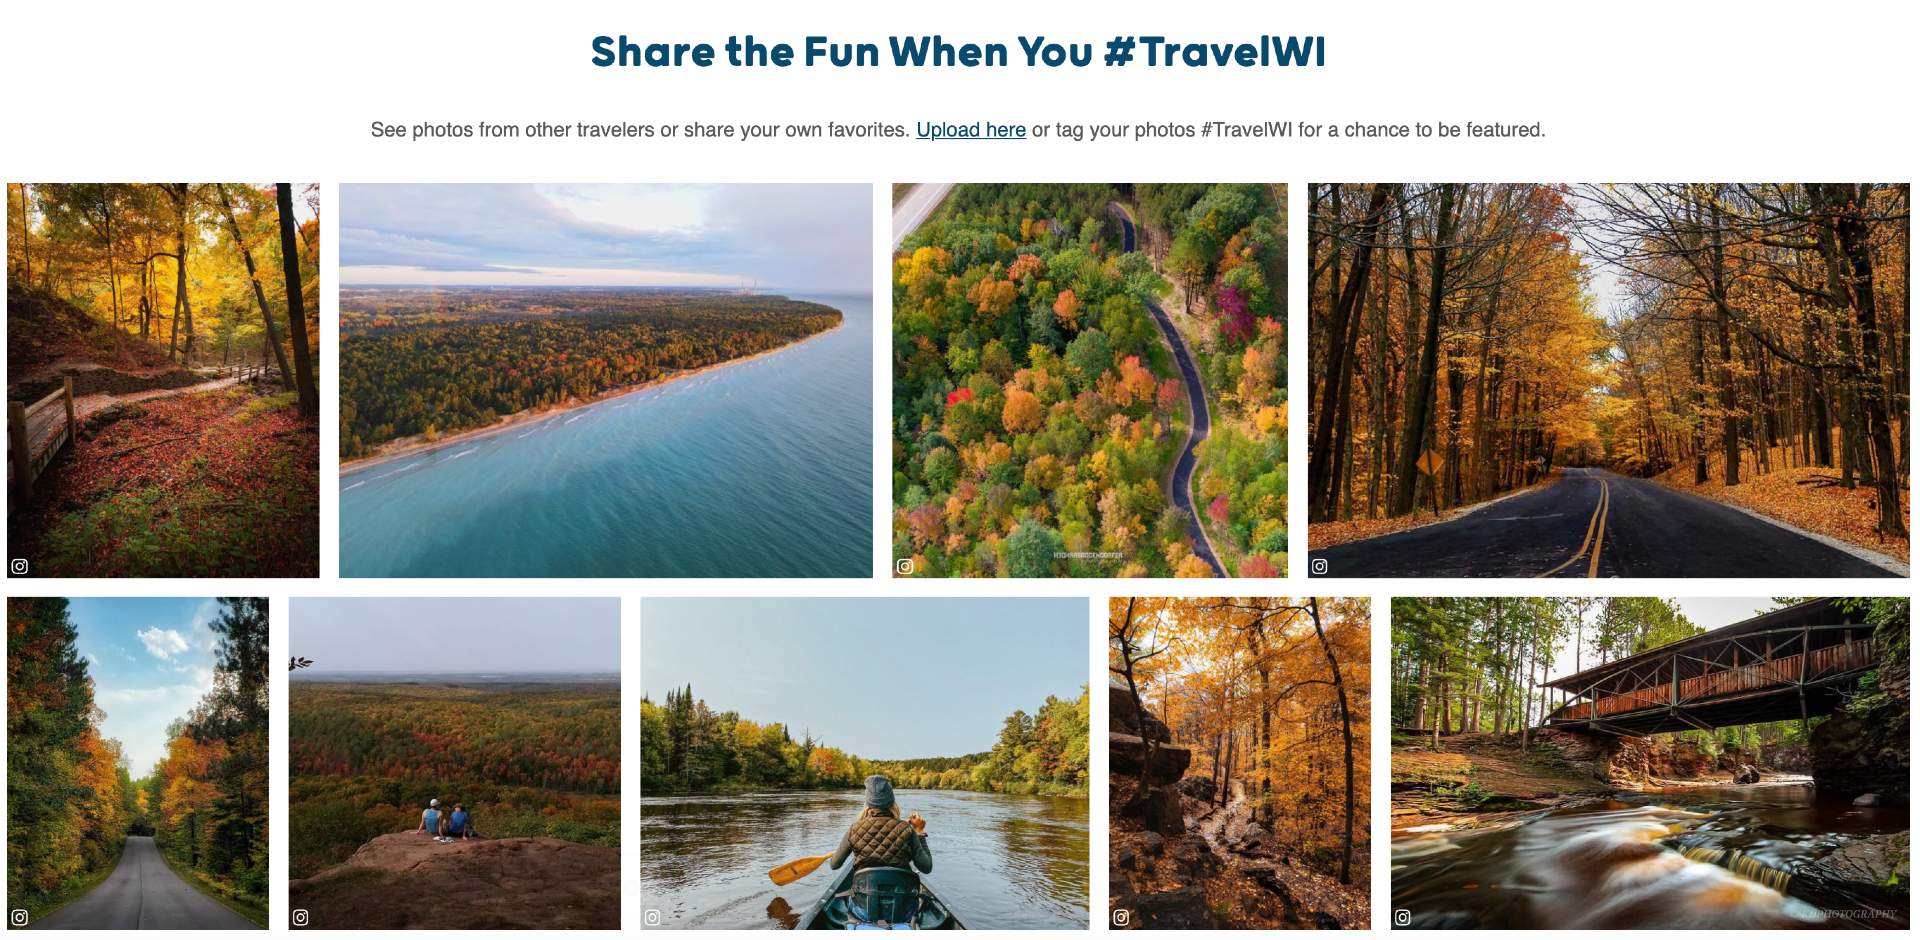Click Instagram icon on aerial winding road photo
Image resolution: width=1920 pixels, height=940 pixels.
point(905,566)
